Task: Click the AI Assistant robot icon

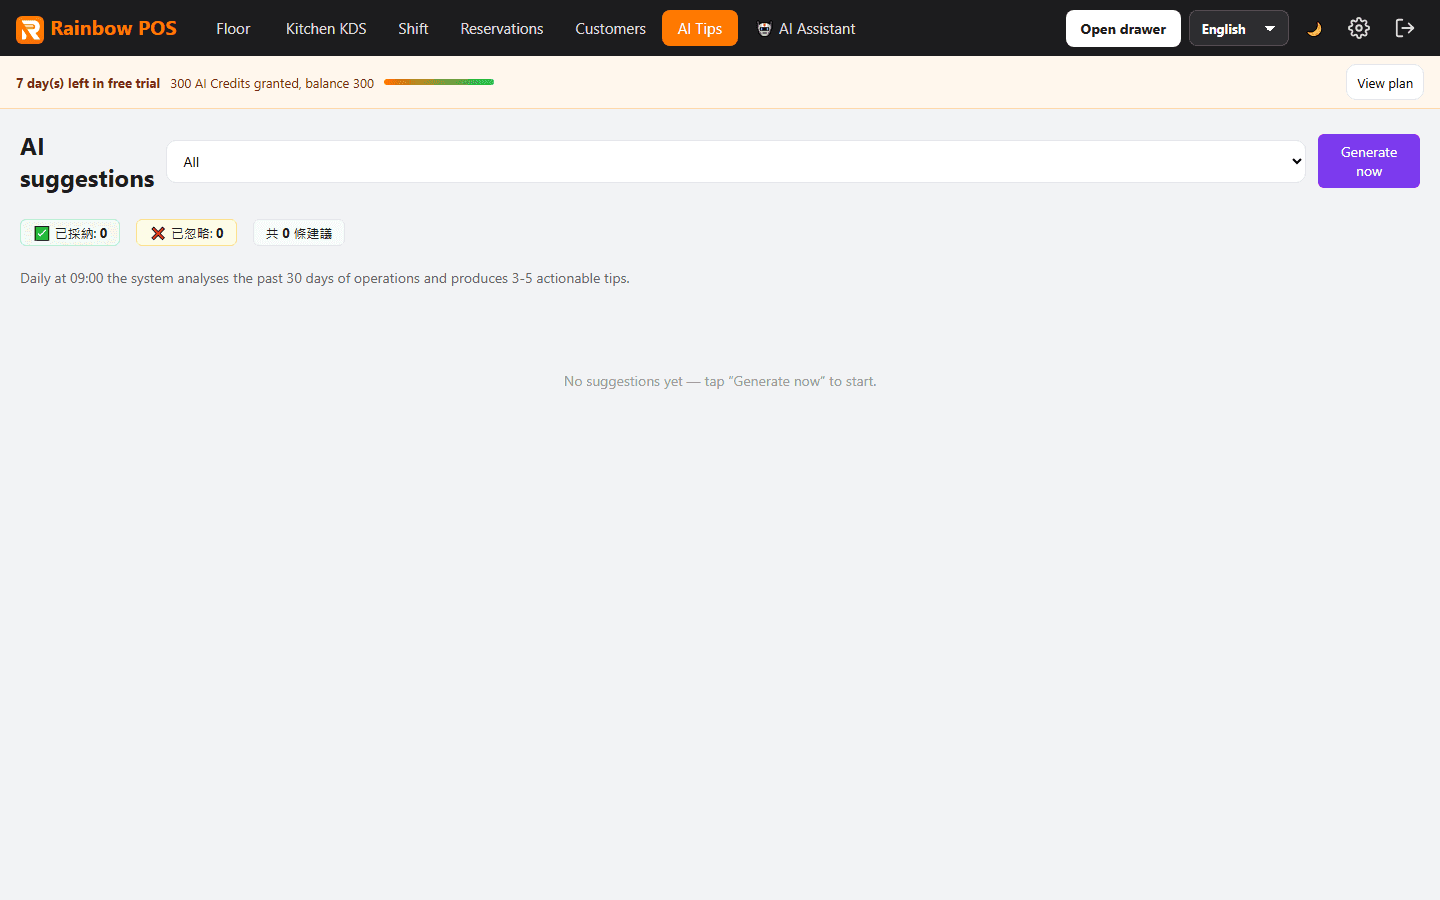Action: 764,29
